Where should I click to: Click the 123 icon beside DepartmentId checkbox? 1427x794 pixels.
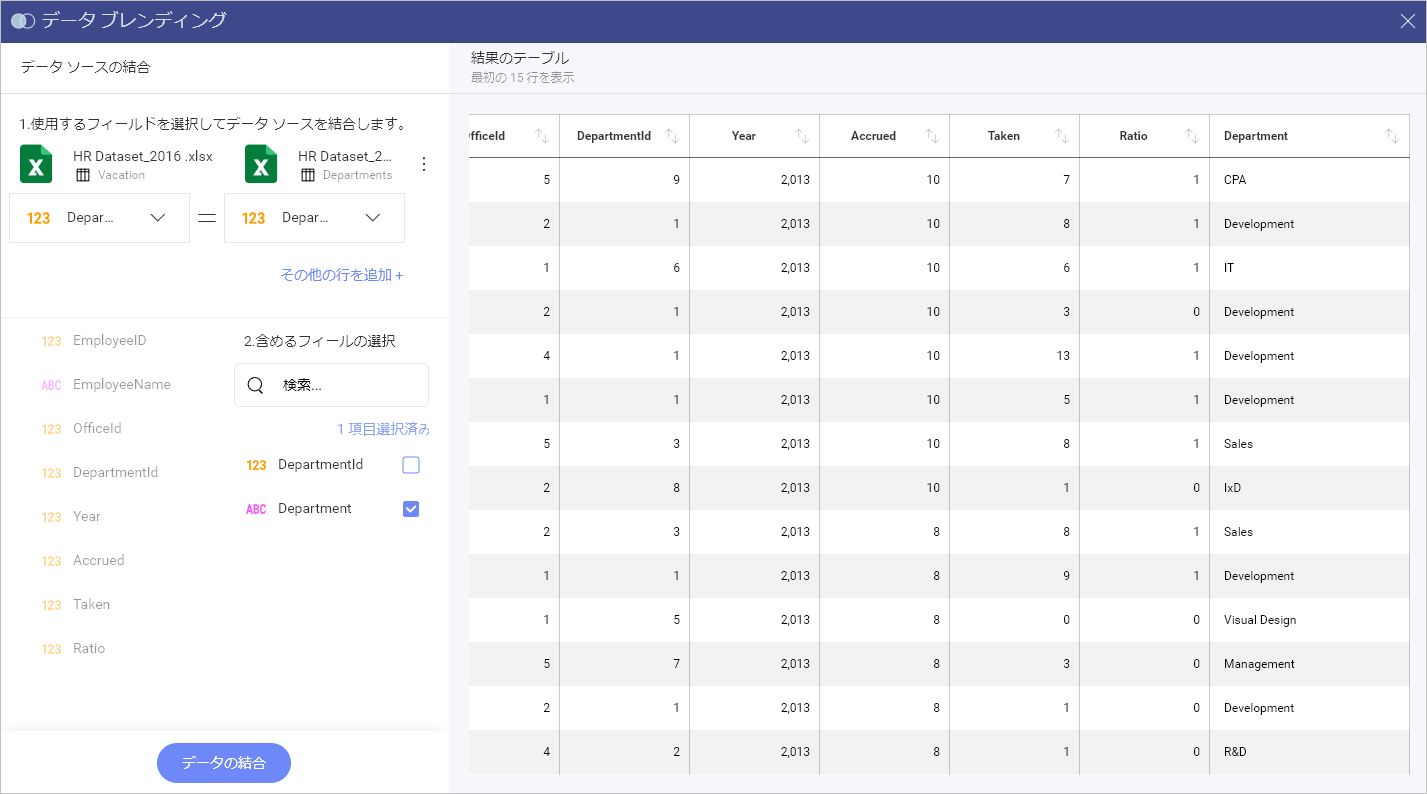(256, 465)
